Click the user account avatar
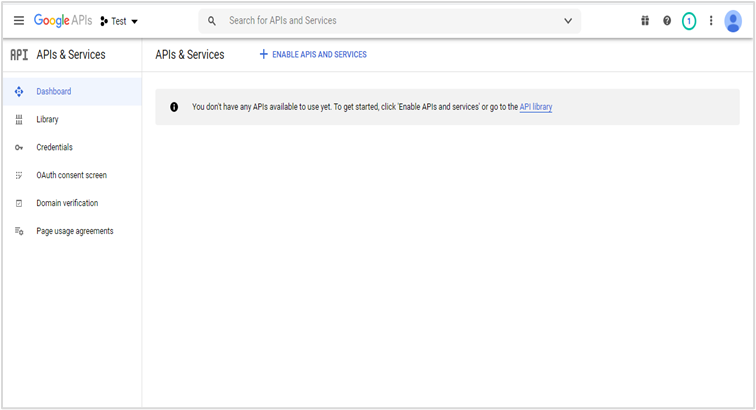The width and height of the screenshot is (756, 410). coord(733,21)
